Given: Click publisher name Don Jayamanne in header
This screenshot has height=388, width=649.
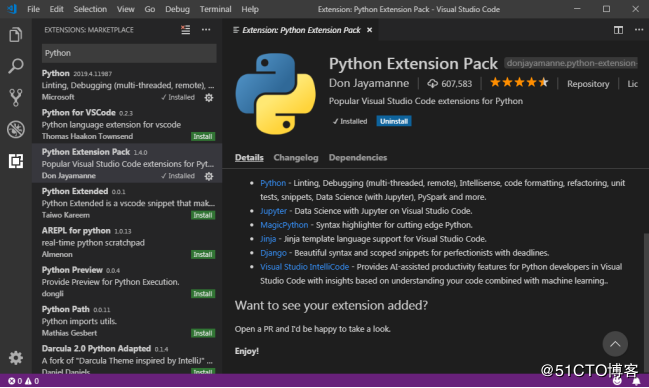Looking at the screenshot, I should (x=369, y=83).
